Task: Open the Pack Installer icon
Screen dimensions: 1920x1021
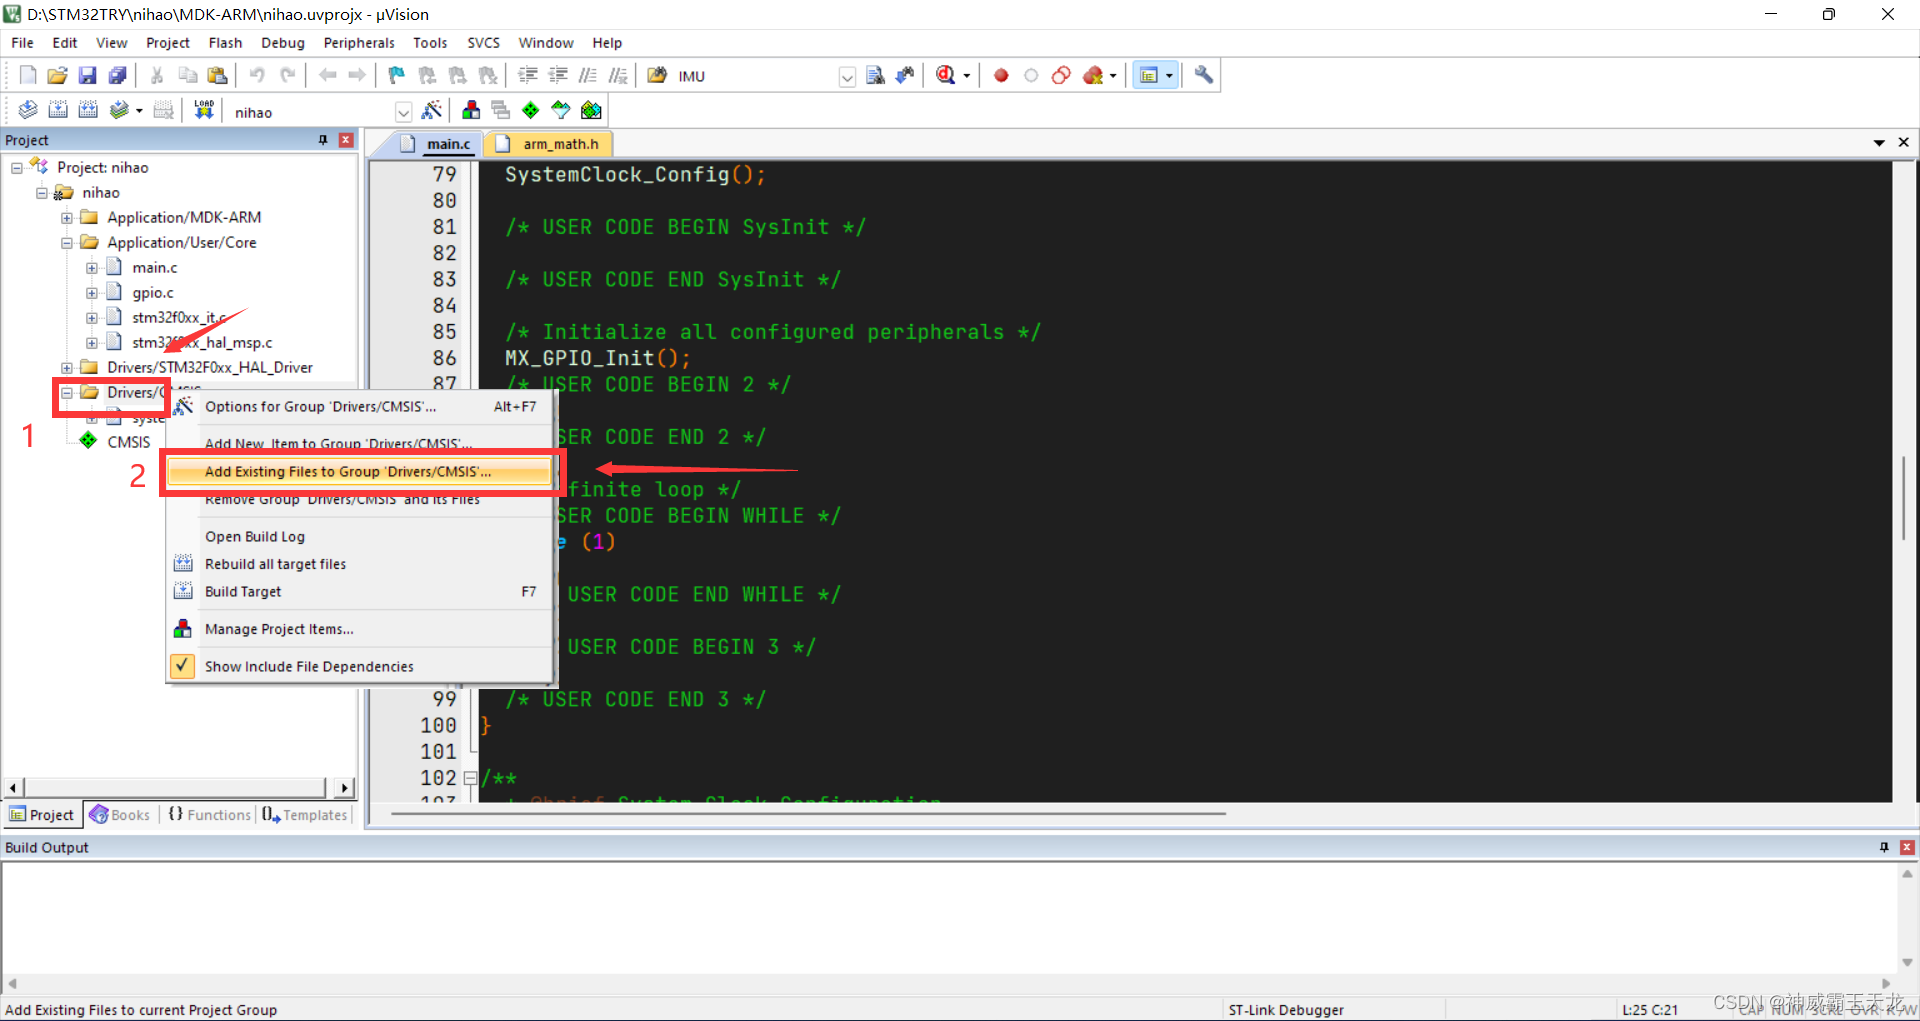Action: click(592, 110)
